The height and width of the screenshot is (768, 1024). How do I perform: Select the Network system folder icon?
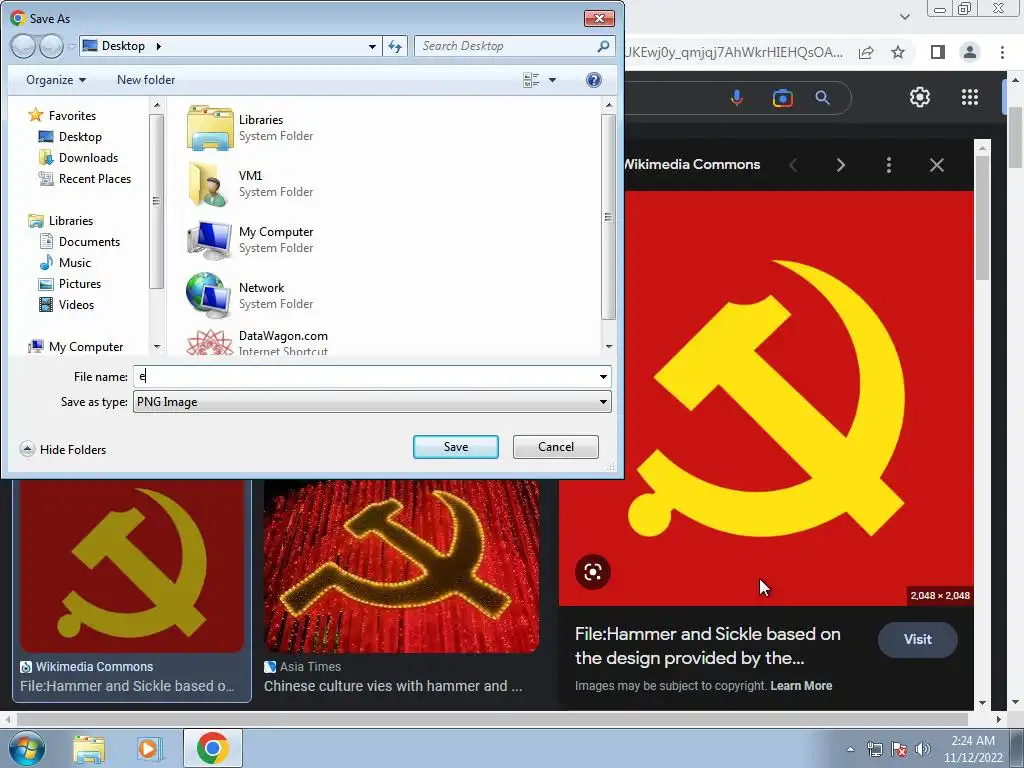(210, 295)
